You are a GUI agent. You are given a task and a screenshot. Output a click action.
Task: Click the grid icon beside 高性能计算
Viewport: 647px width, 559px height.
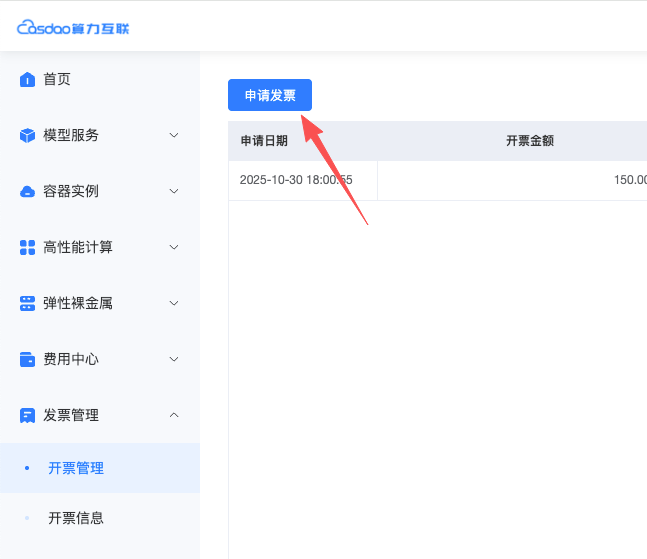[x=27, y=248]
